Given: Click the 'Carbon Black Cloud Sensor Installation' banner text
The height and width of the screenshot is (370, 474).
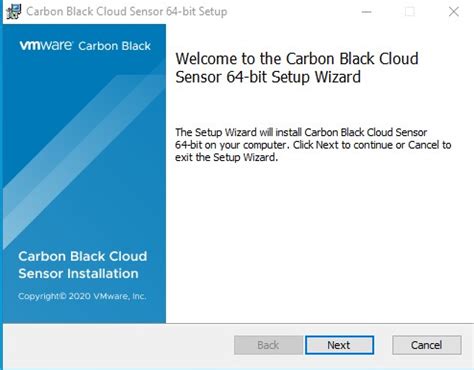Looking at the screenshot, I should [83, 265].
